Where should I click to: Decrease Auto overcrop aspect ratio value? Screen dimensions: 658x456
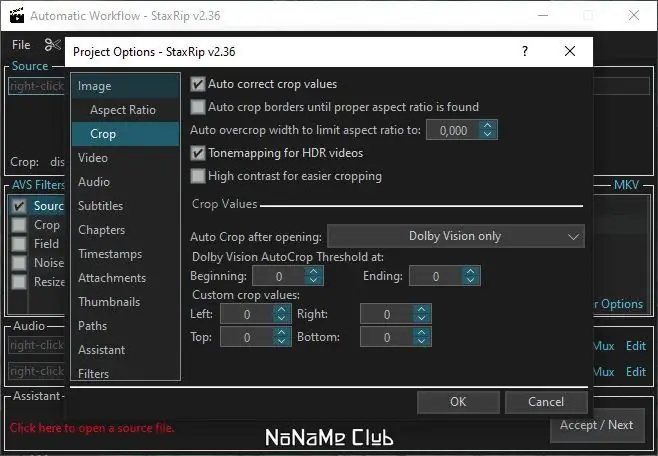point(487,134)
